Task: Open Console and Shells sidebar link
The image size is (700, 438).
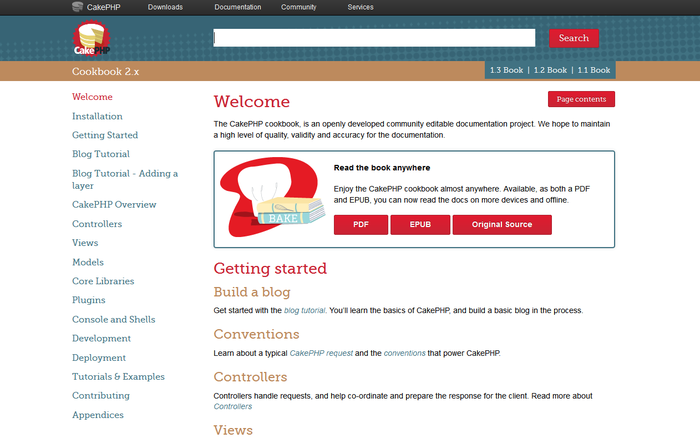Action: (114, 320)
